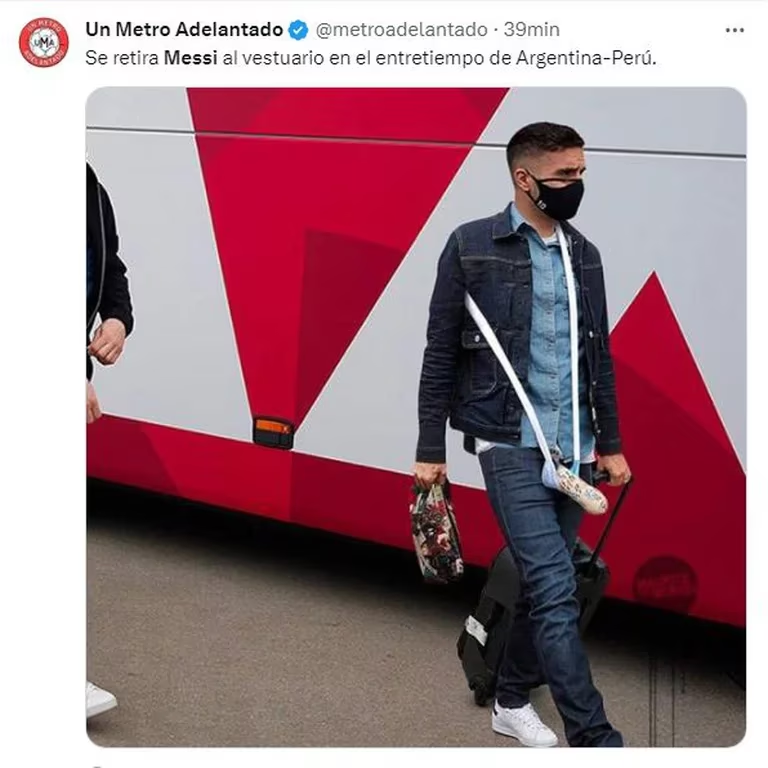
Task: Click the blue verified badge
Action: (298, 30)
